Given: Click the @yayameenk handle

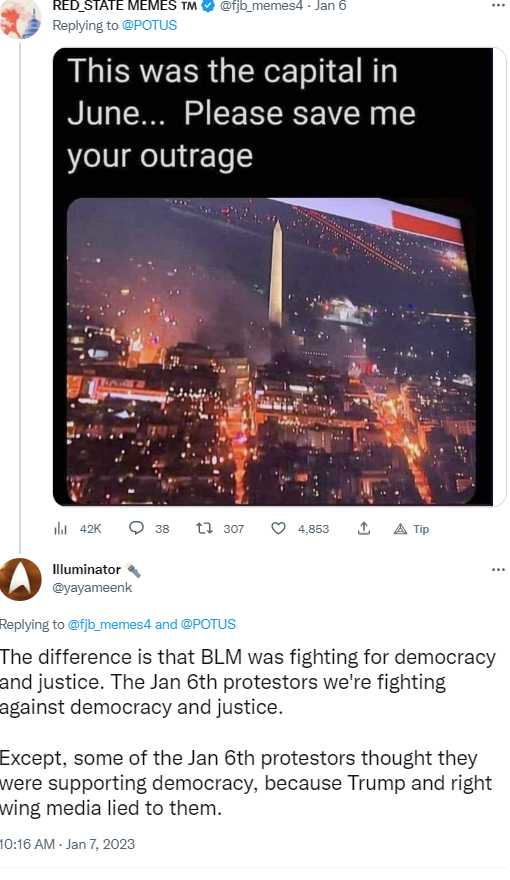Looking at the screenshot, I should 92,588.
